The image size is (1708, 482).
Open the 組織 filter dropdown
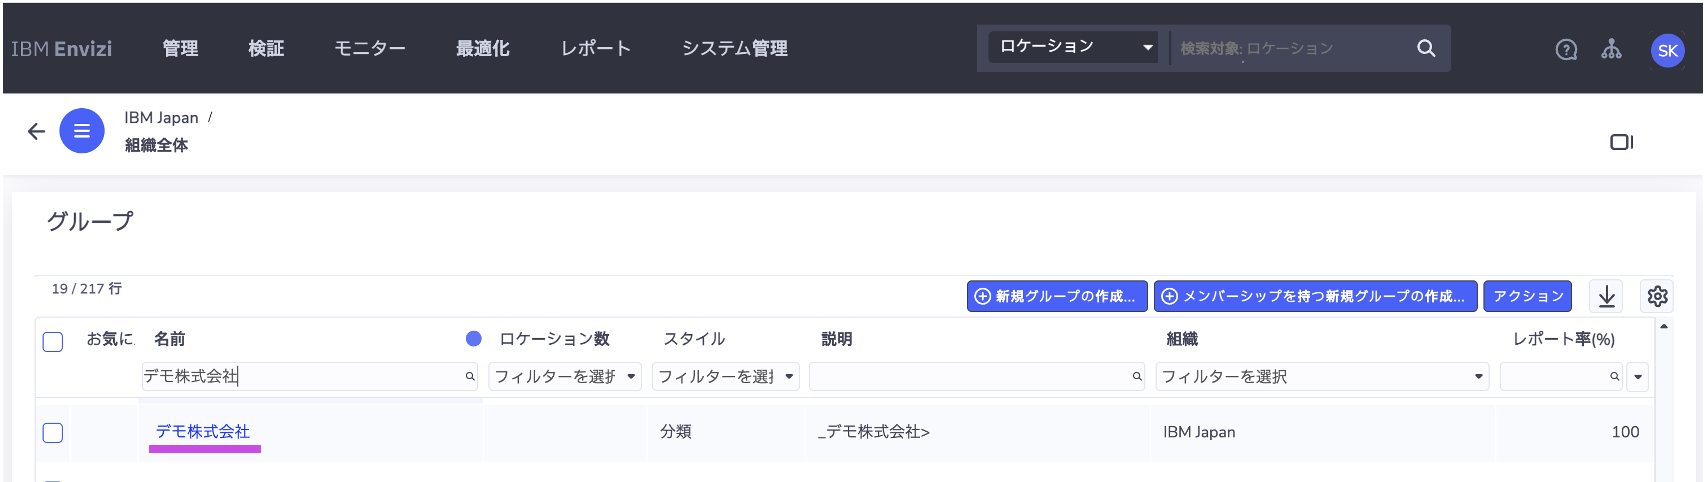click(x=1322, y=376)
